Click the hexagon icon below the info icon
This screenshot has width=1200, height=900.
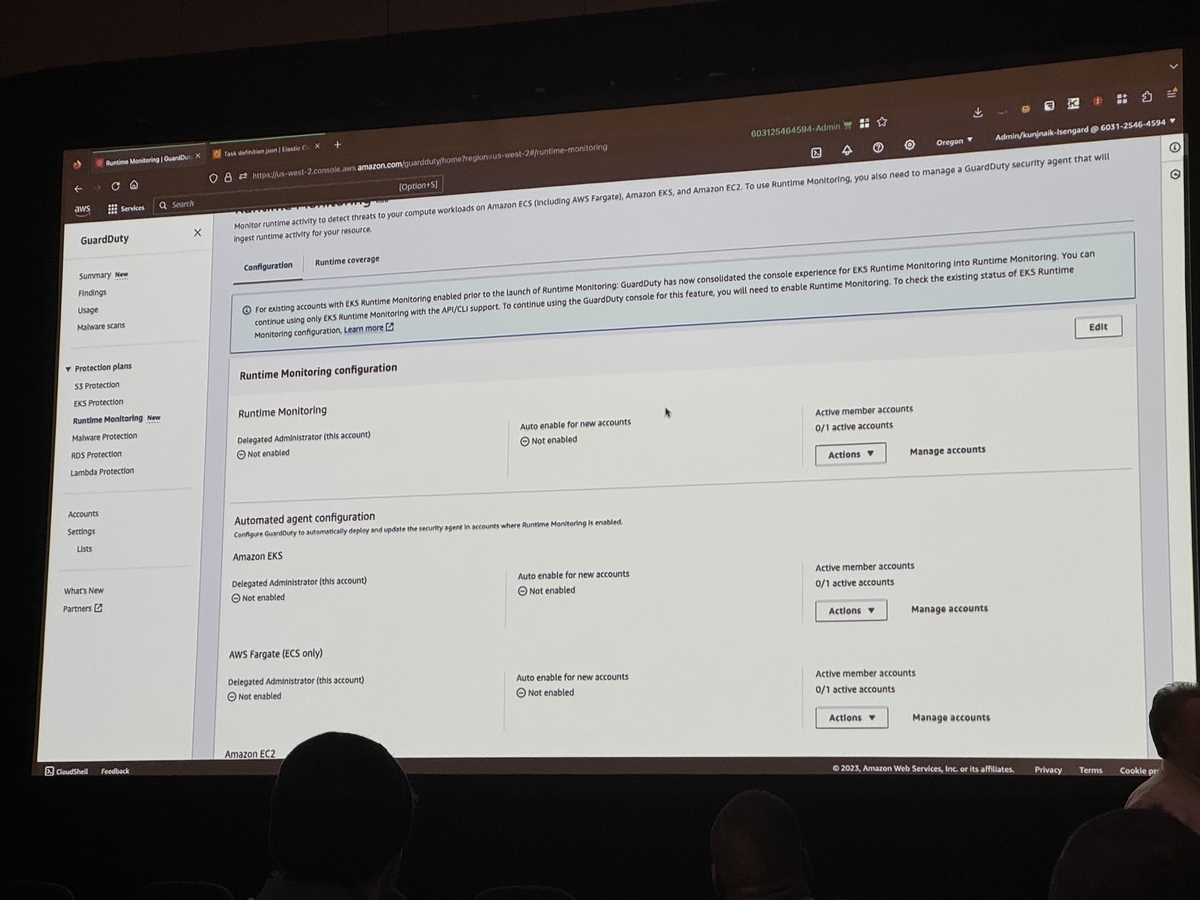[1175, 173]
